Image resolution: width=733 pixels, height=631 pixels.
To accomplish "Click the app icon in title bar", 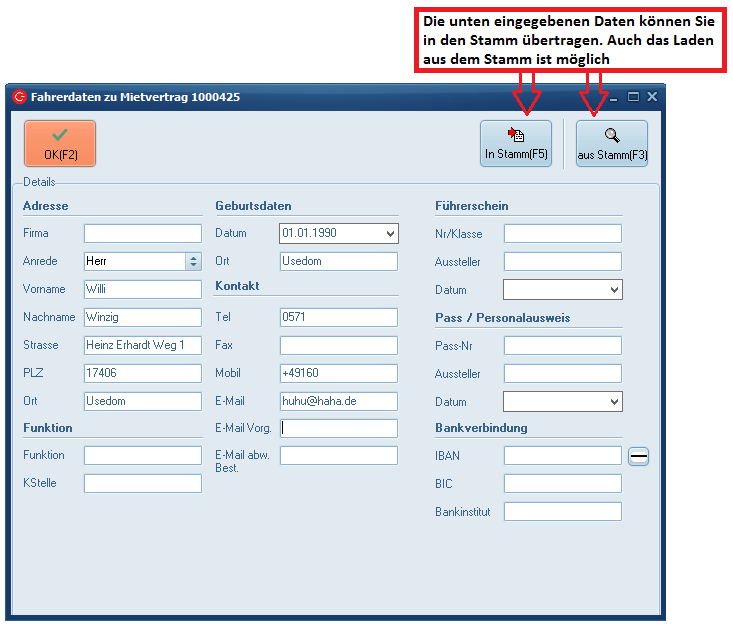I will 19,97.
